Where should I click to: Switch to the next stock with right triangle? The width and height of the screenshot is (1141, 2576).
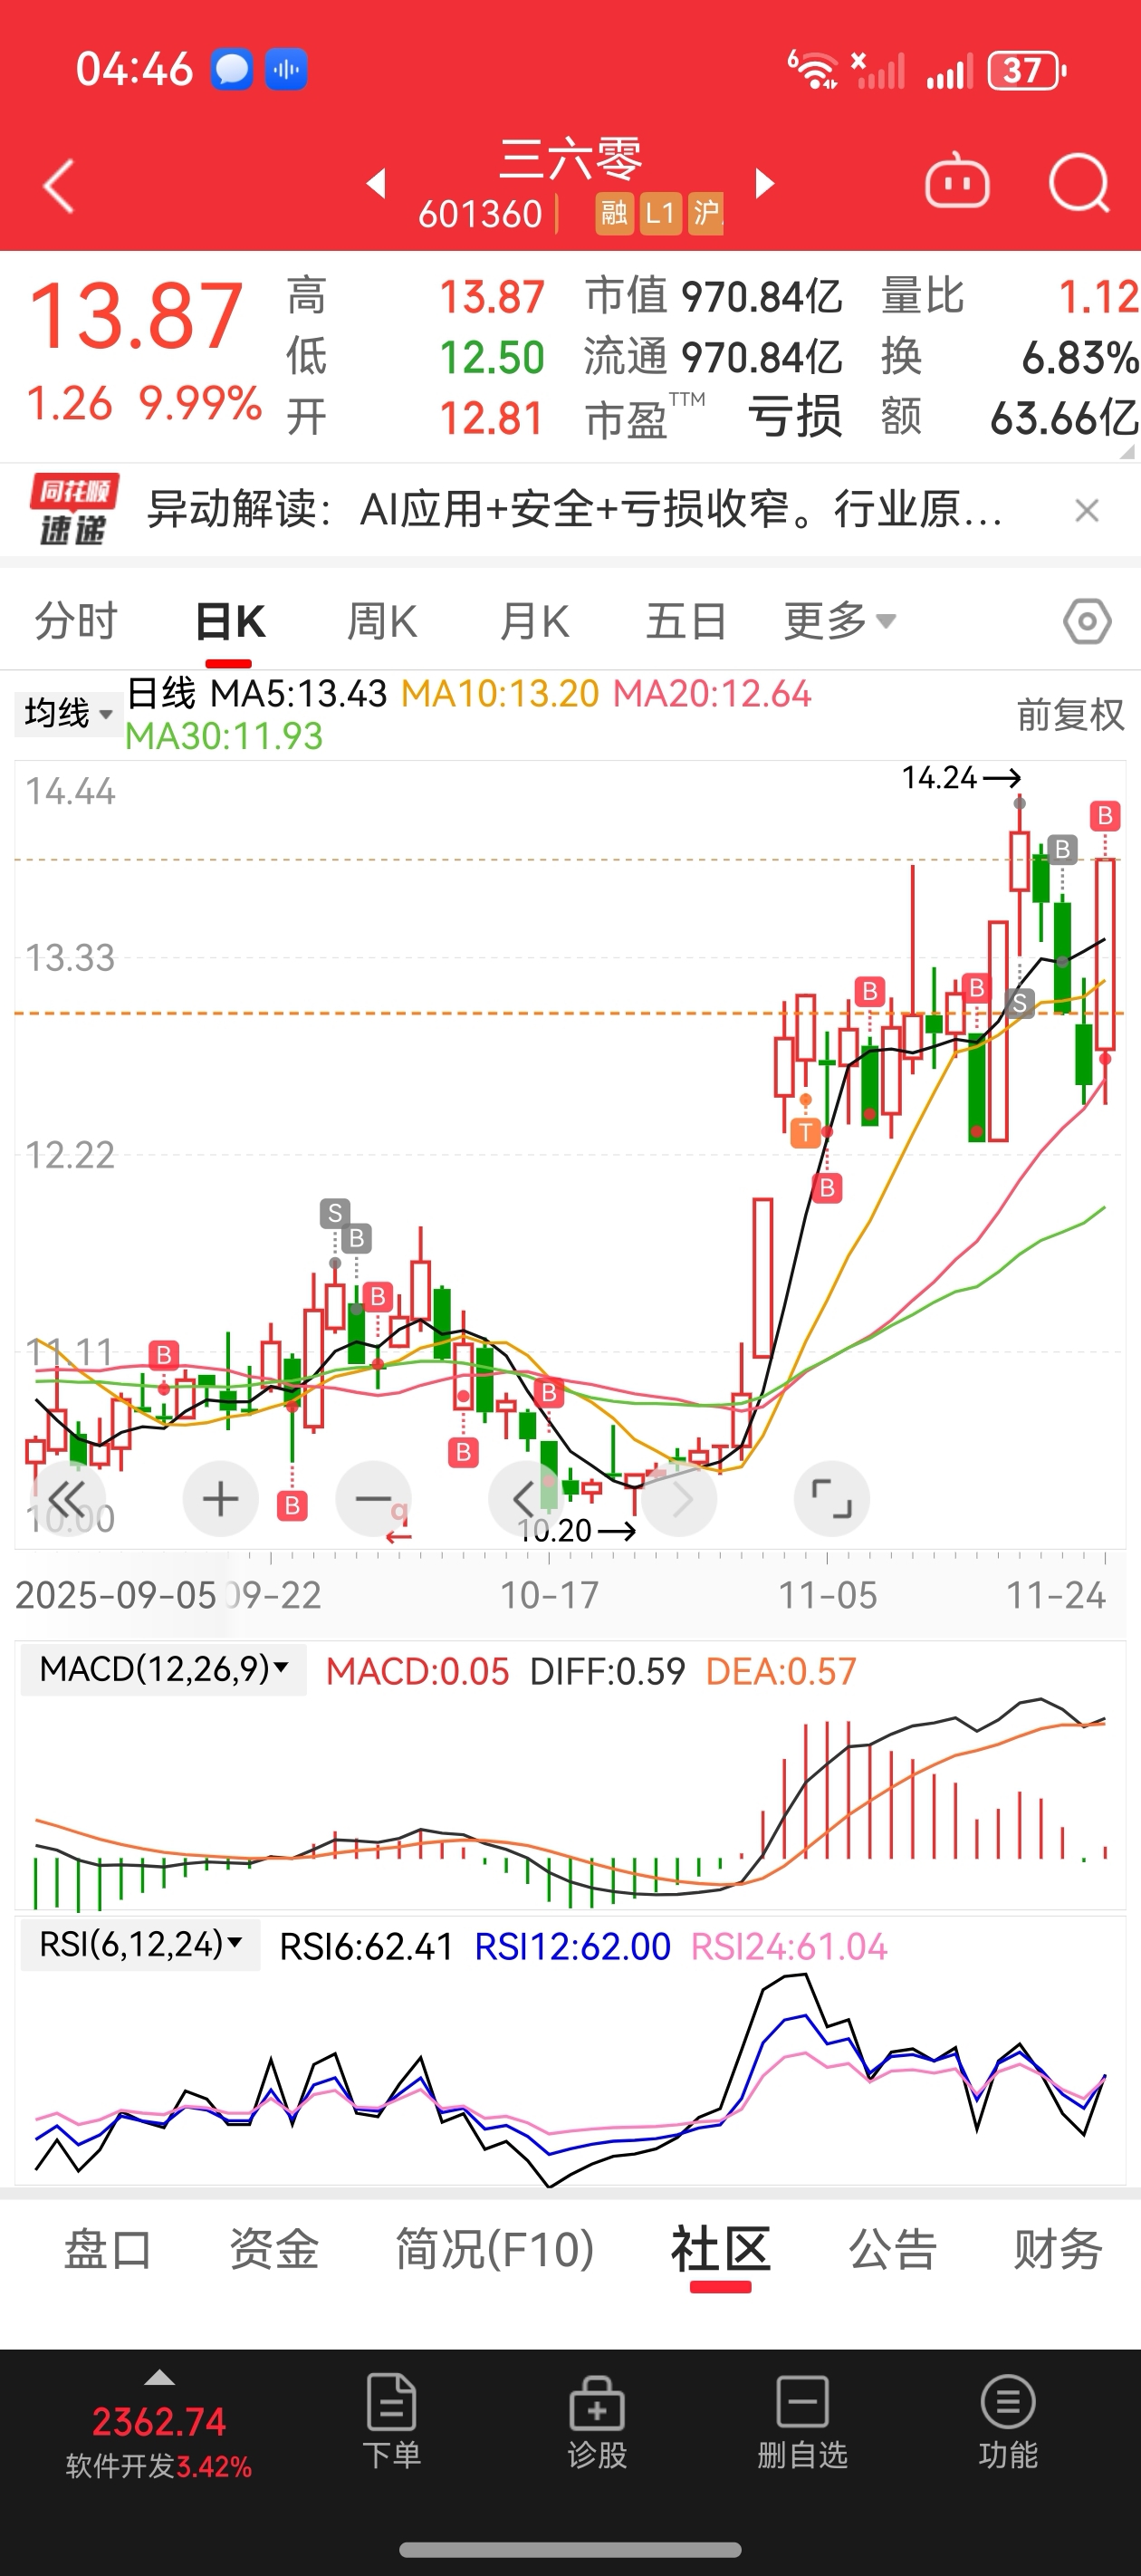coord(765,183)
